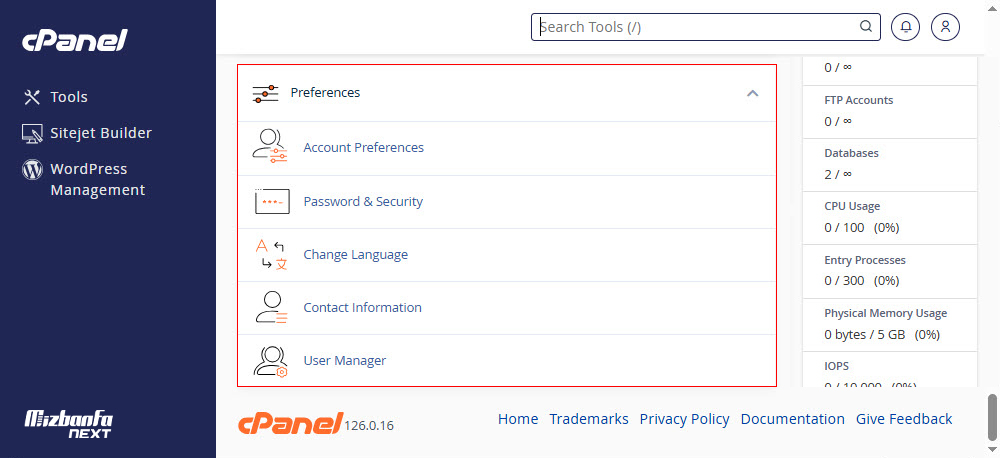Click the 2 / ∞ databases value
The image size is (1000, 458).
point(838,174)
